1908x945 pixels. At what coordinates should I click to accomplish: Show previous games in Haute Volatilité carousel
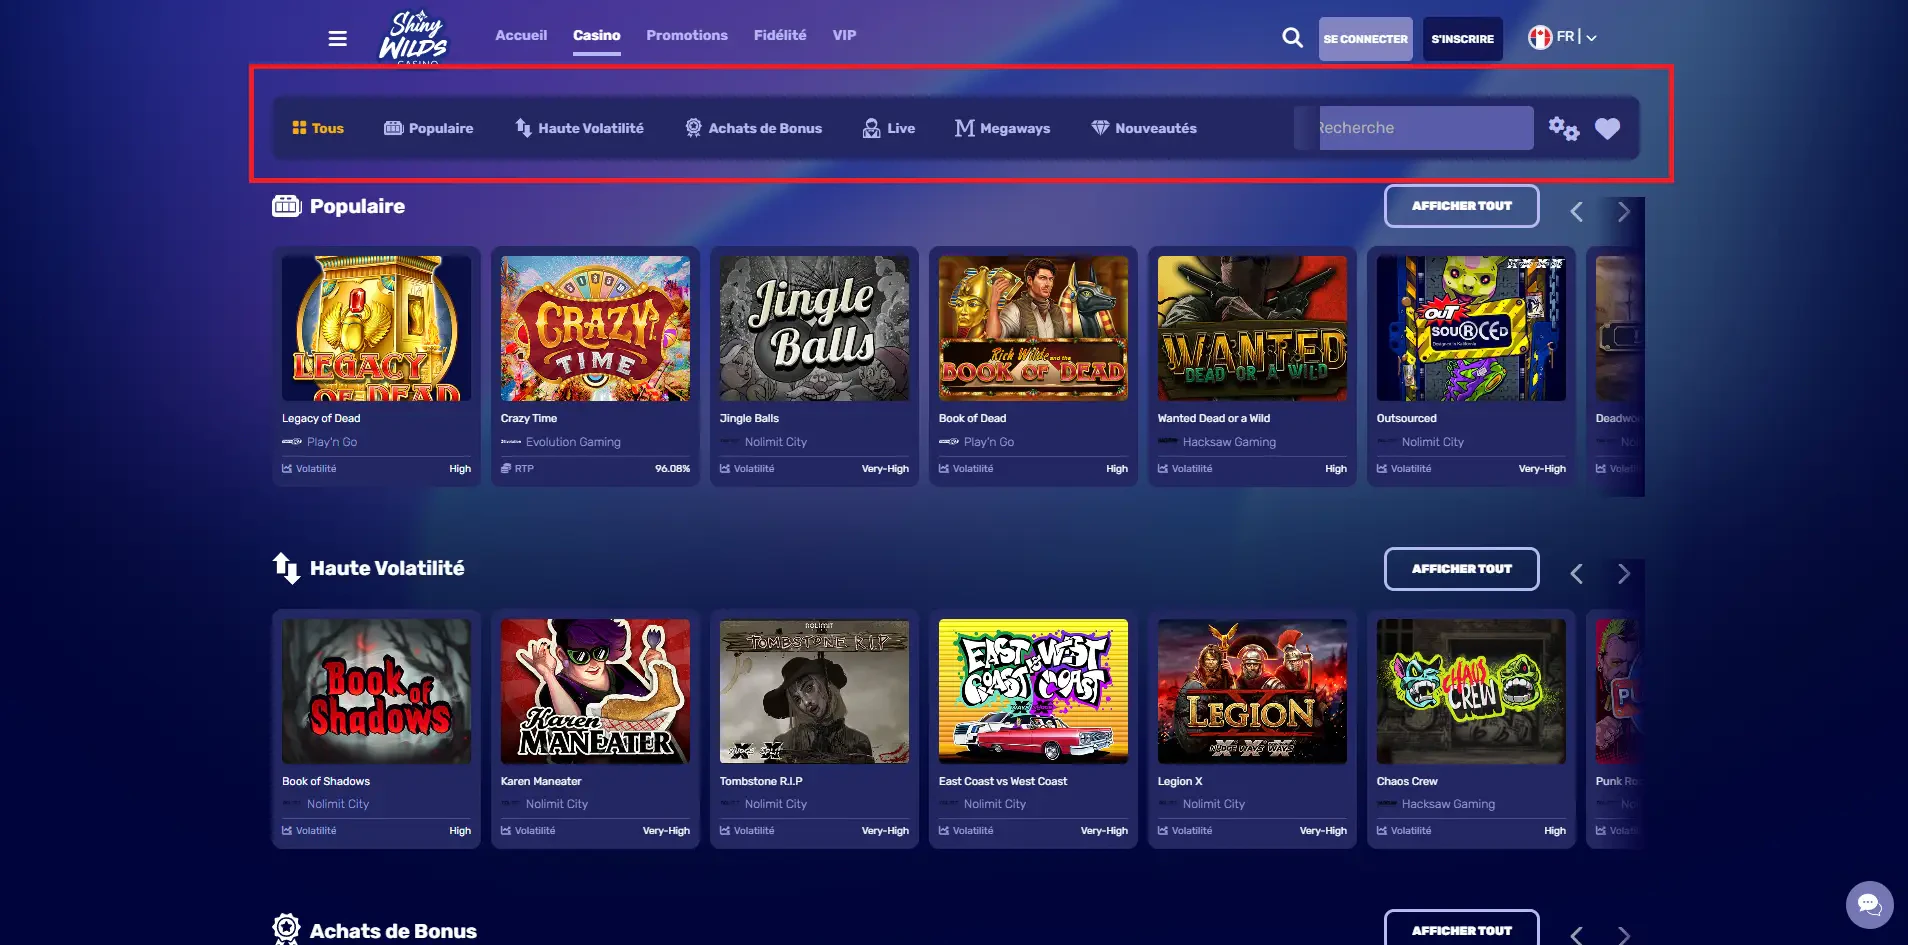tap(1577, 574)
